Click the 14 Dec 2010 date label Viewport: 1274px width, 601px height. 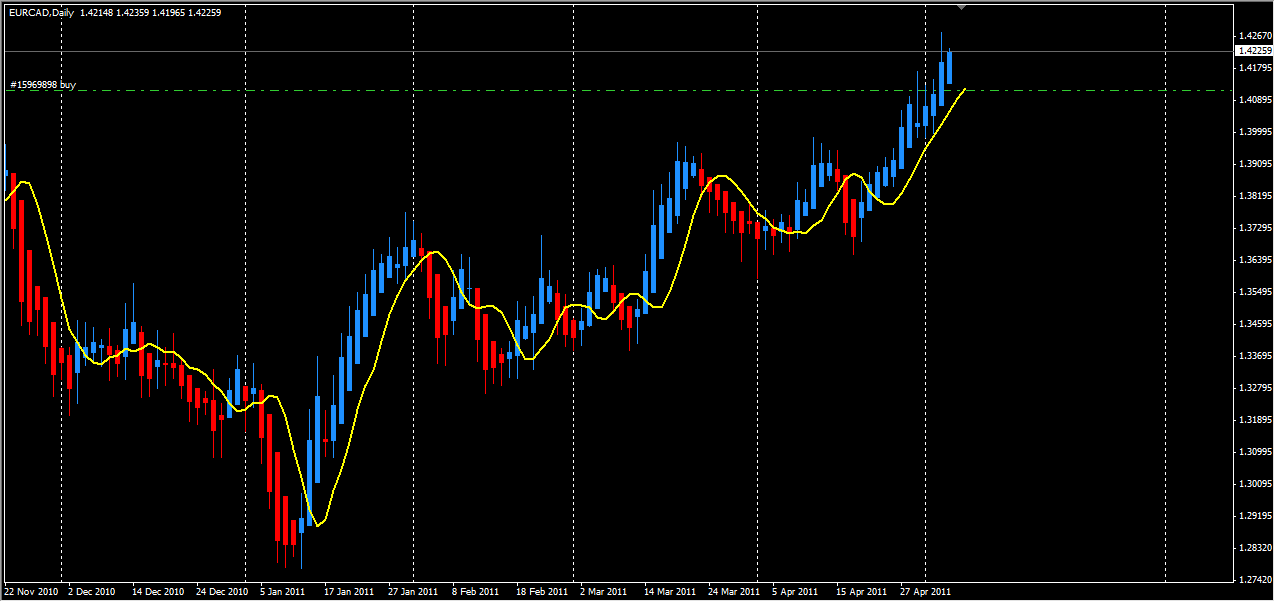coord(158,591)
